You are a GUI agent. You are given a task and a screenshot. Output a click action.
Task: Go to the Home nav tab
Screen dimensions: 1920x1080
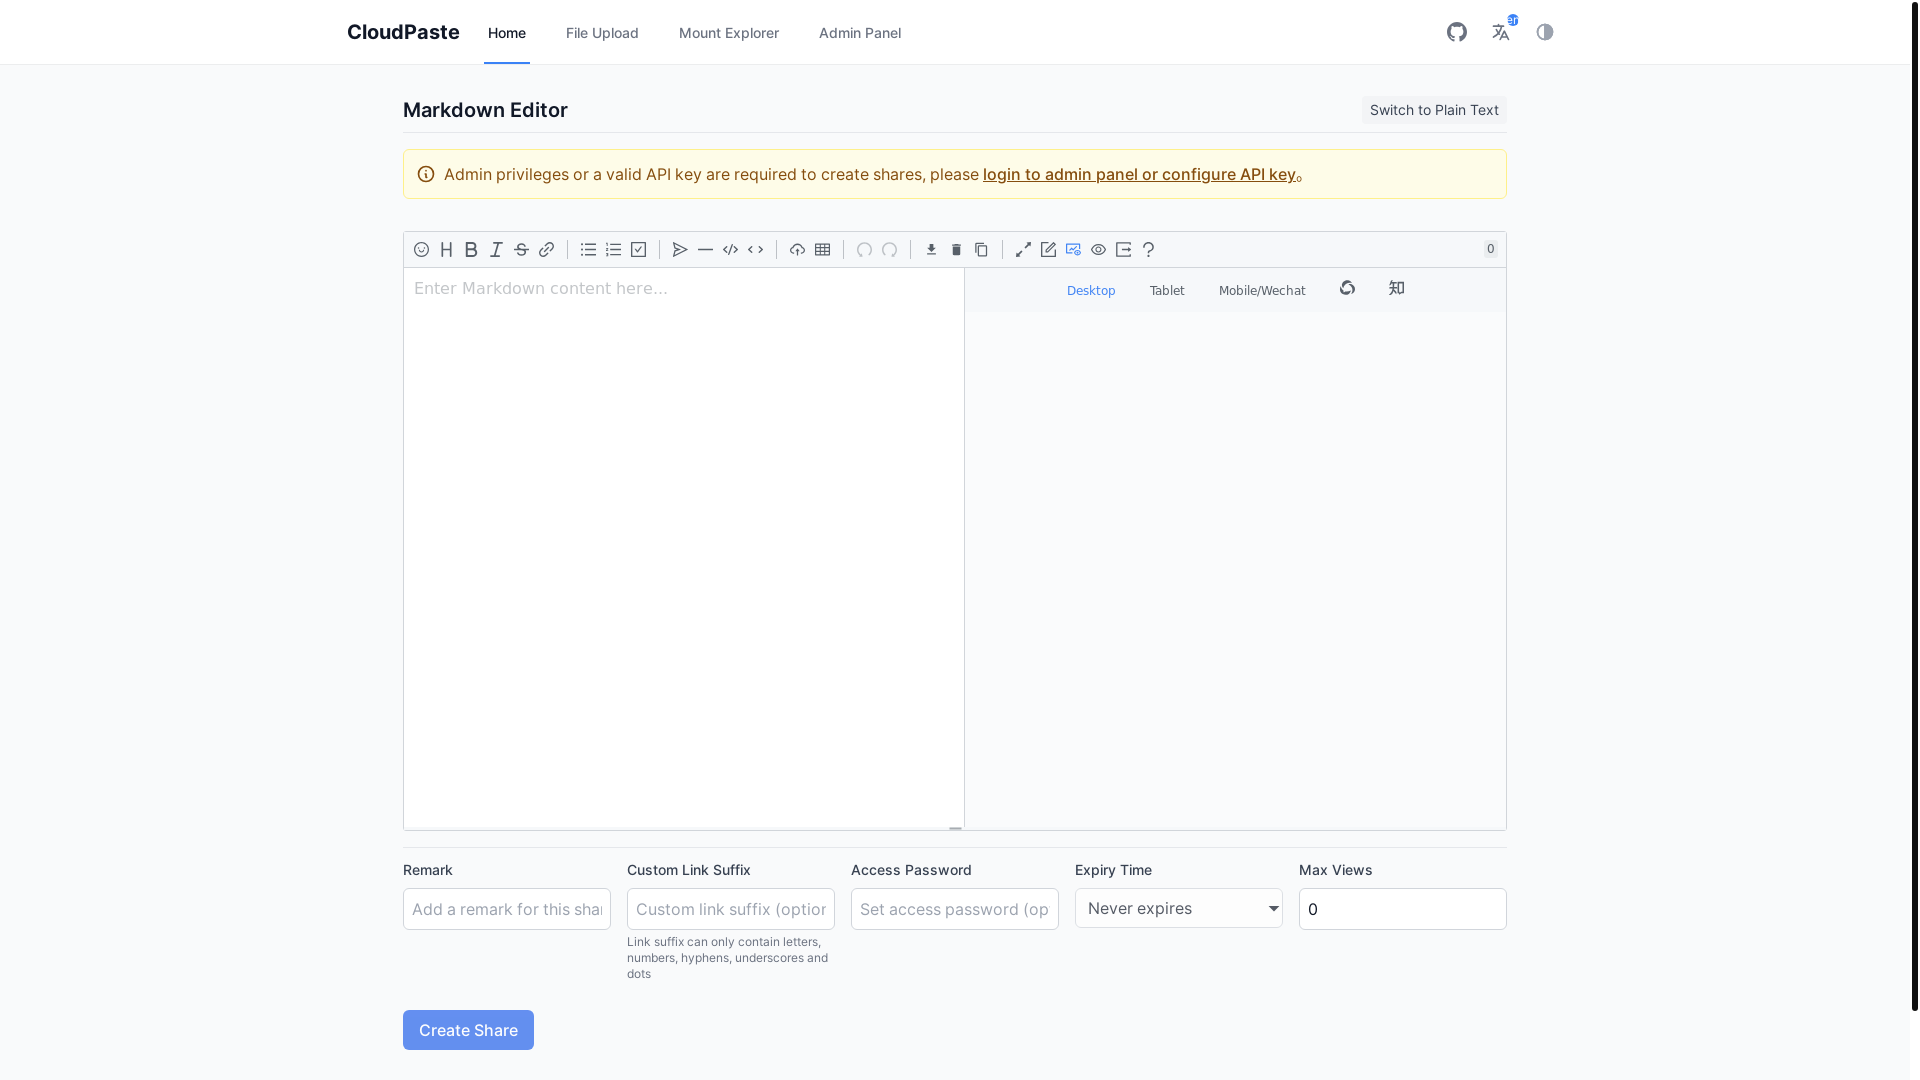point(507,33)
